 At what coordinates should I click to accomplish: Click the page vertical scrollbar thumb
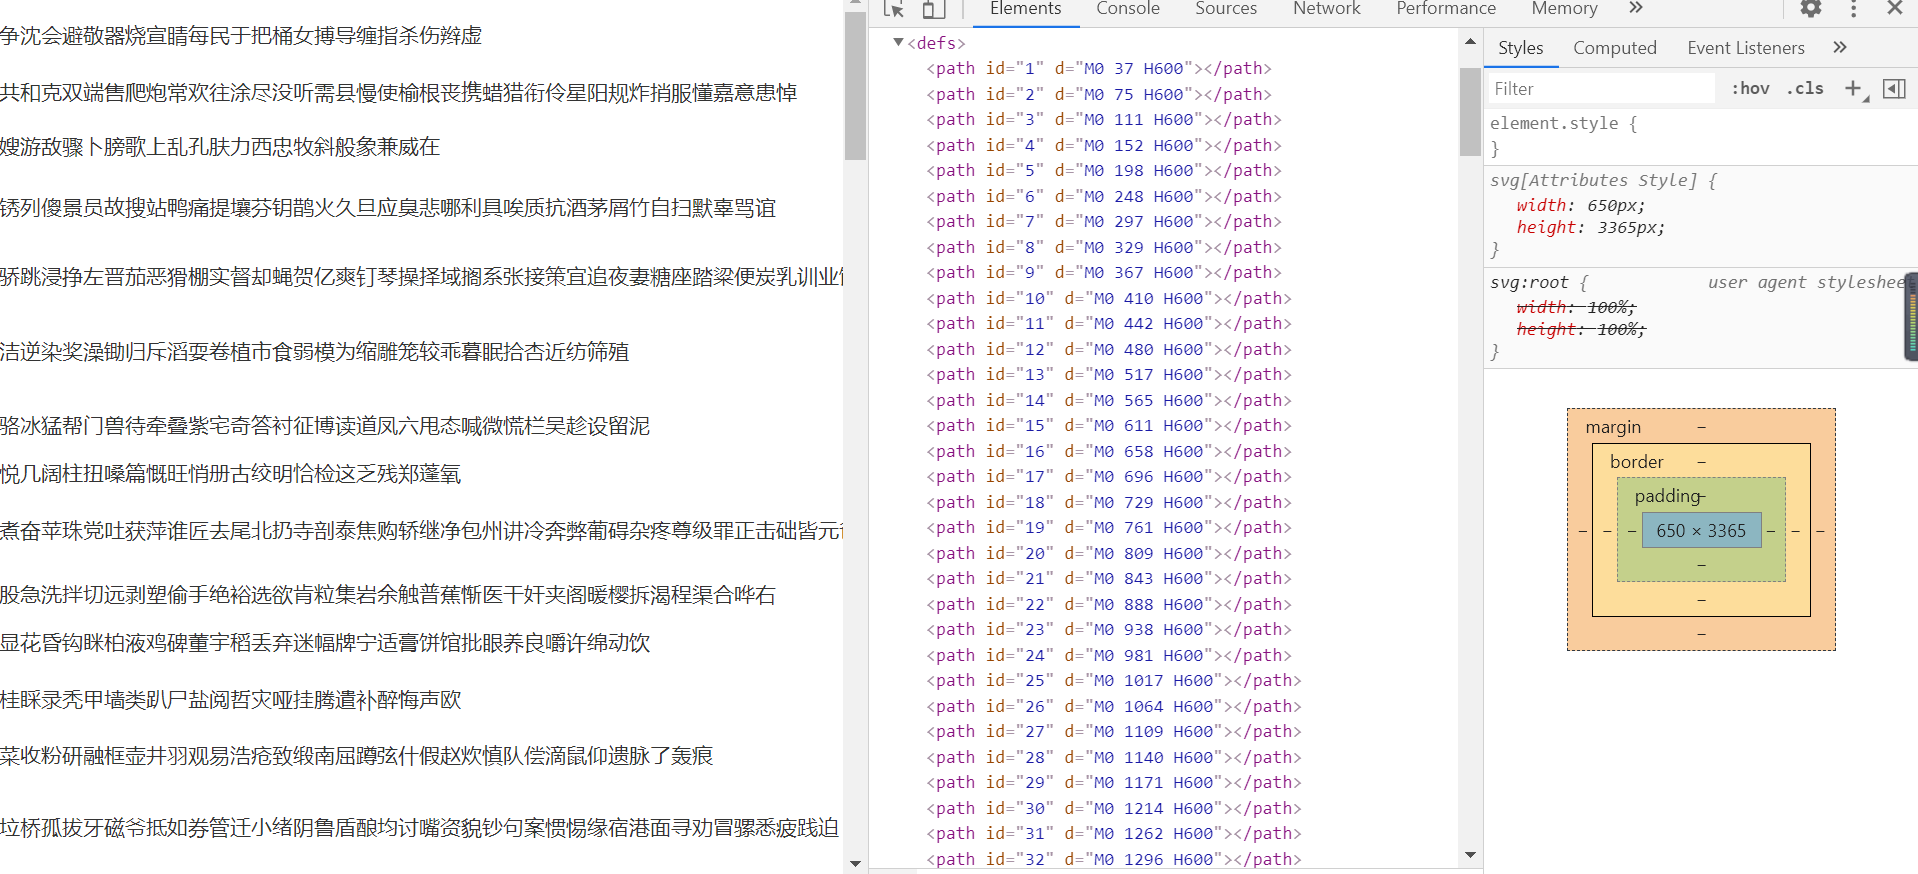(x=855, y=85)
